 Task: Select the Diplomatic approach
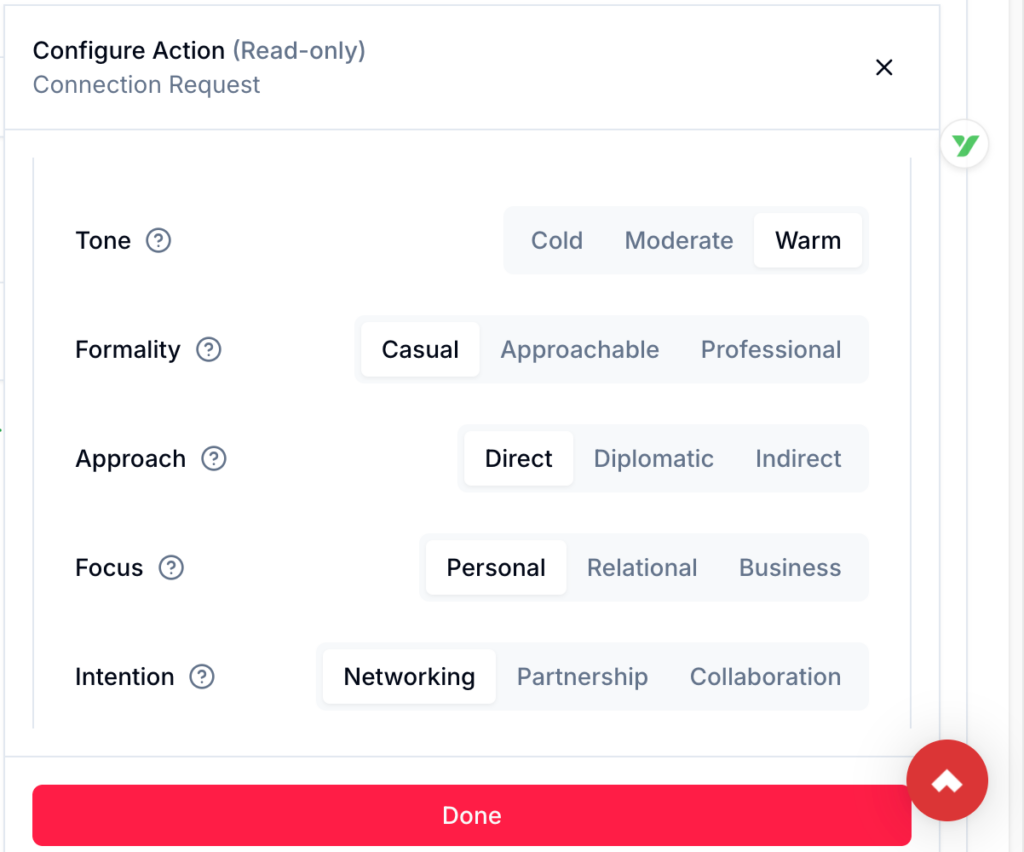654,459
